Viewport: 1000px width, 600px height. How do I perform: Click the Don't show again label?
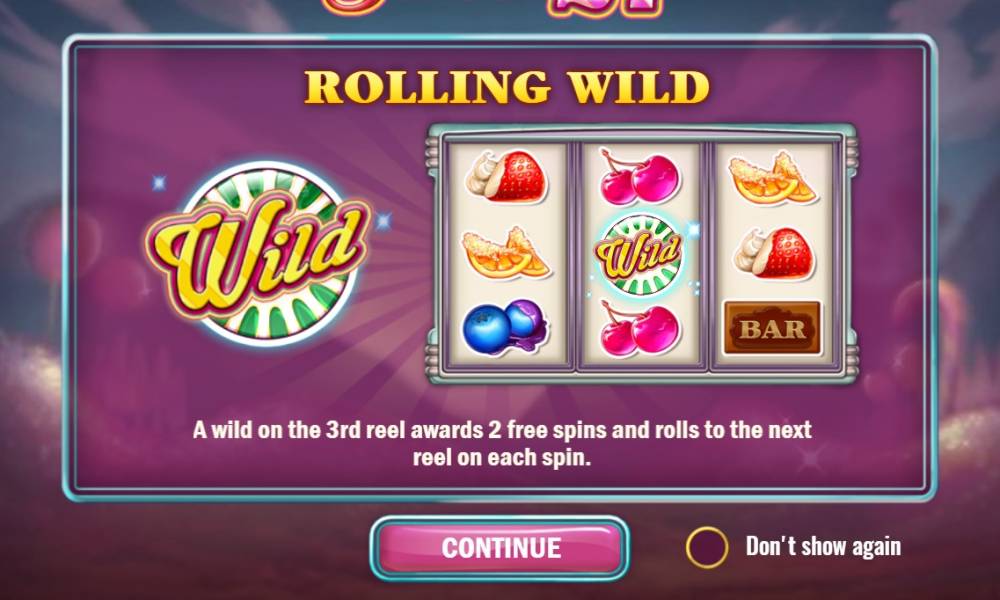pyautogui.click(x=823, y=546)
